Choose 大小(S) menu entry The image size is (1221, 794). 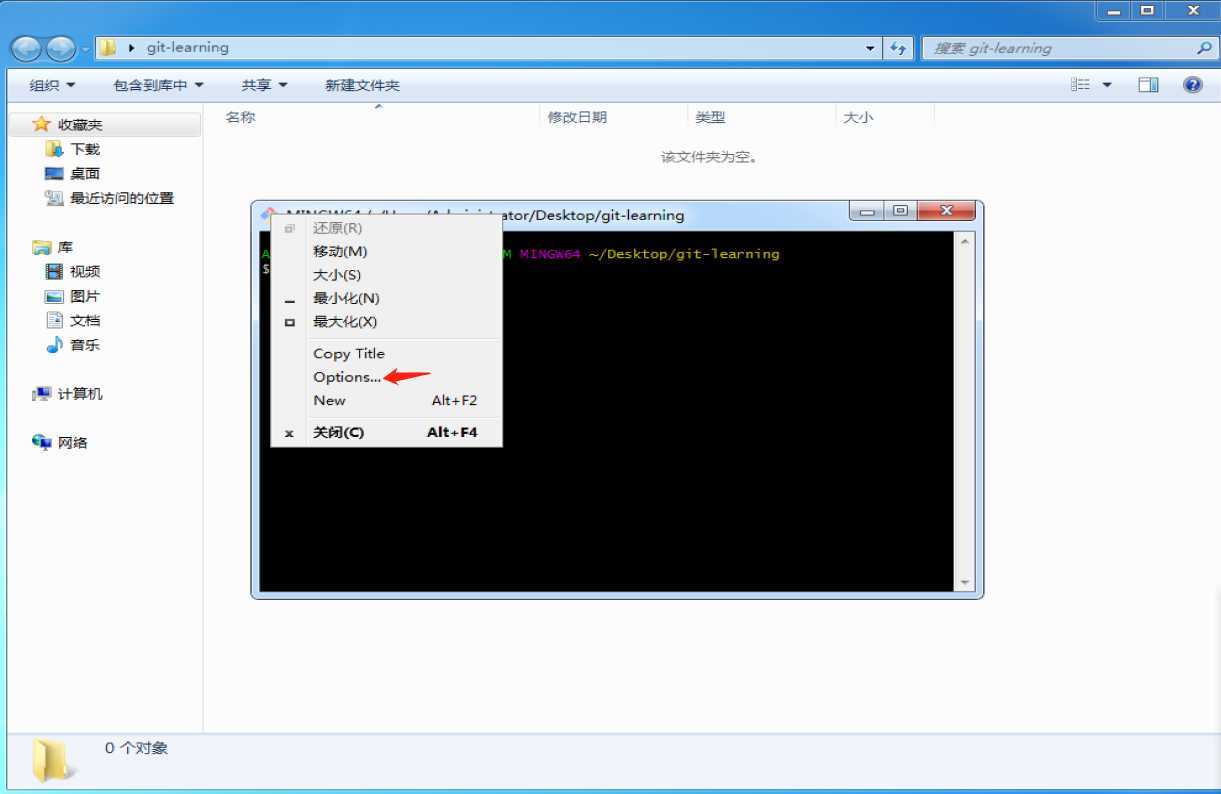pyautogui.click(x=337, y=274)
